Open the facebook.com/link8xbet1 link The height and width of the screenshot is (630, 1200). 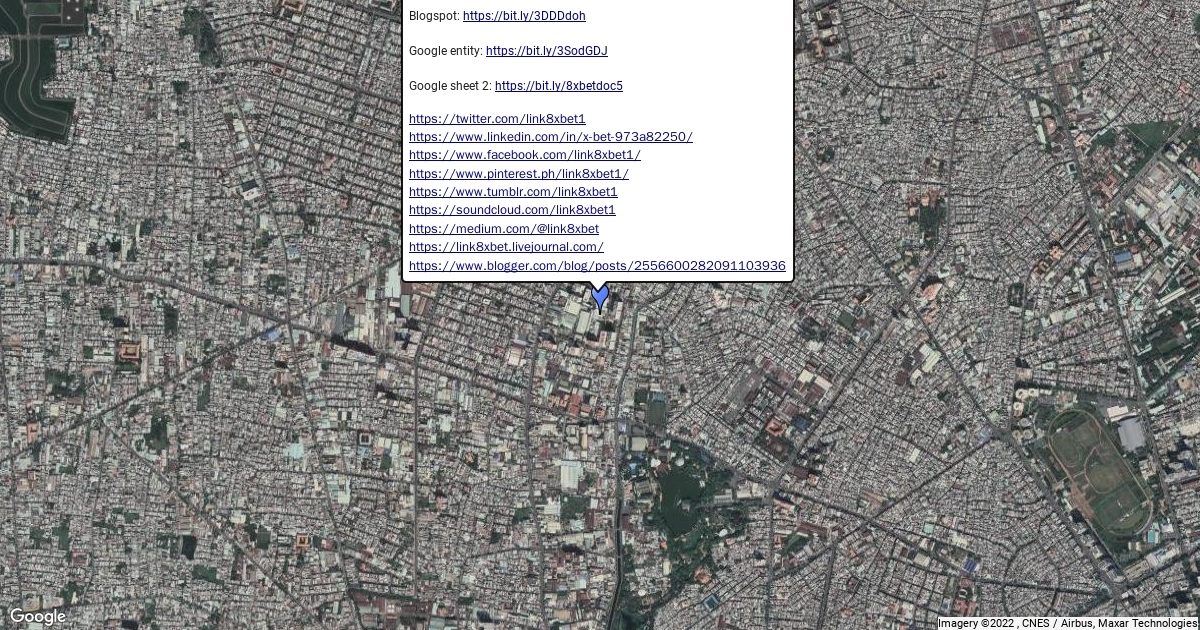point(525,155)
